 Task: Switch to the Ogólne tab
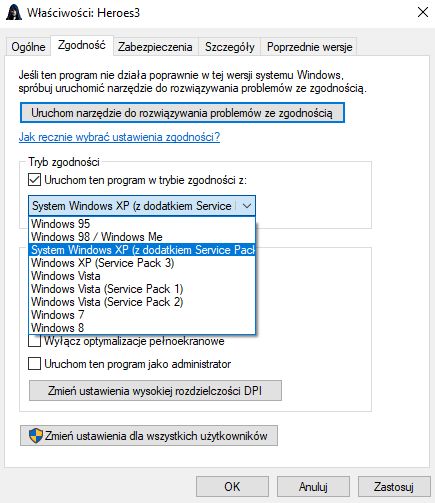click(28, 47)
